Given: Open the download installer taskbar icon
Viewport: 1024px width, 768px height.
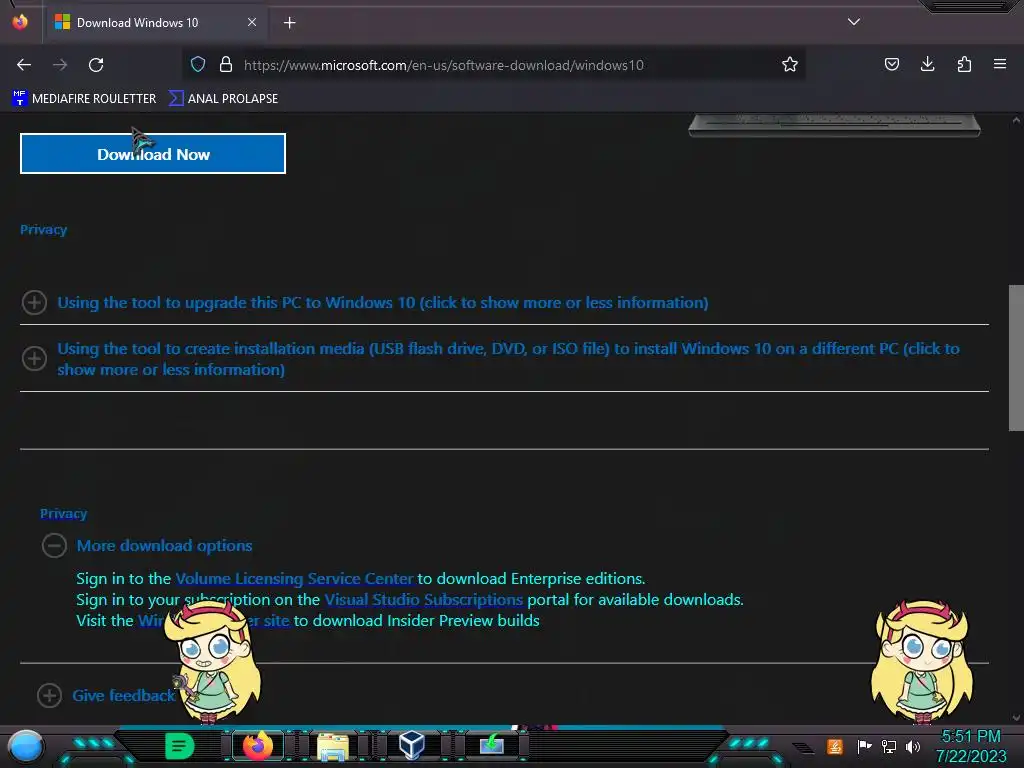Looking at the screenshot, I should pos(491,744).
